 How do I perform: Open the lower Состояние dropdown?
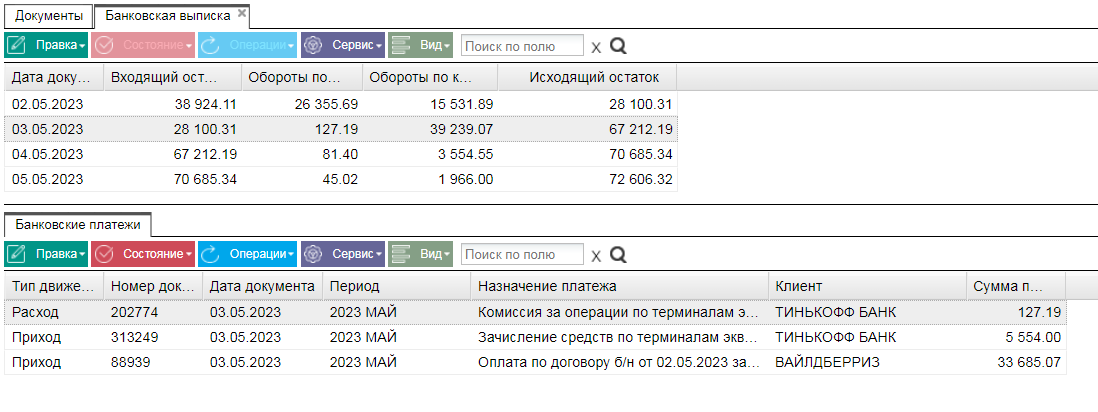click(143, 254)
